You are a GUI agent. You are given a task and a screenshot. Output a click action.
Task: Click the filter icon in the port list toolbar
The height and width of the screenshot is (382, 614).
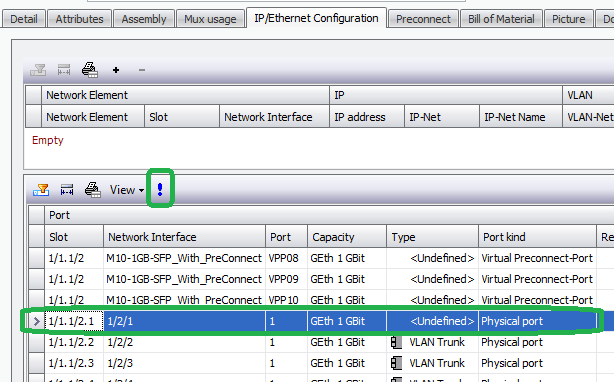click(41, 190)
